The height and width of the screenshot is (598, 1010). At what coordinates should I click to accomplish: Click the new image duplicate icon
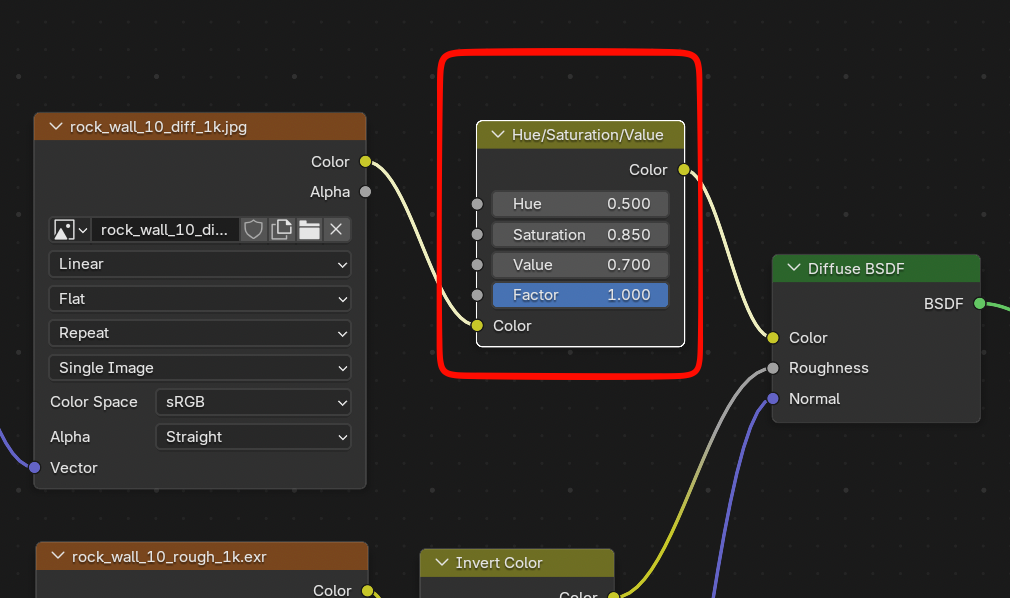click(x=282, y=230)
